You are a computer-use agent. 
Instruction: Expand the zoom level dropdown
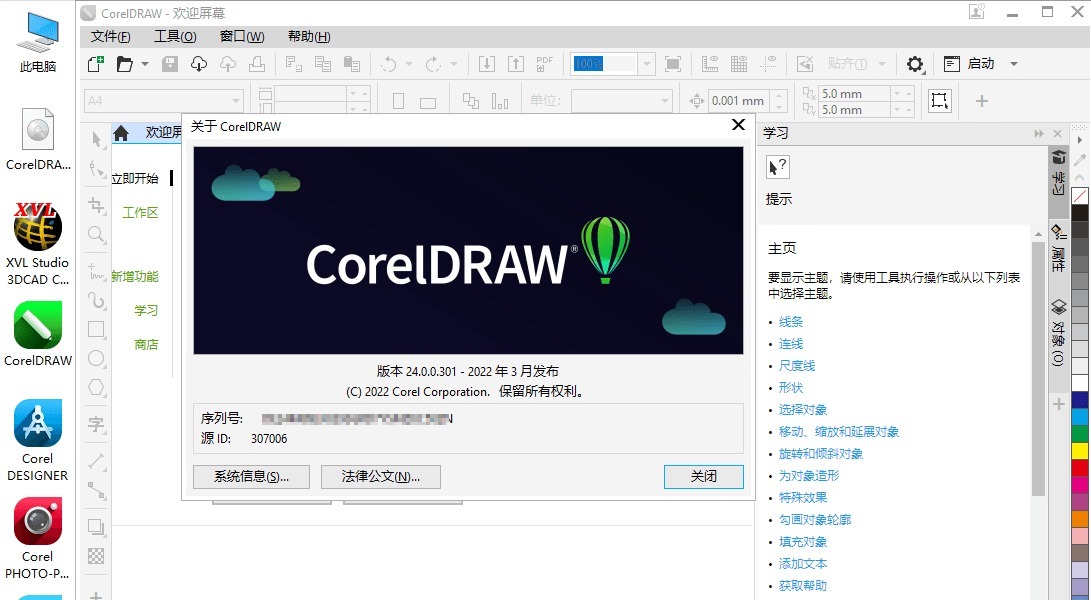coord(646,64)
